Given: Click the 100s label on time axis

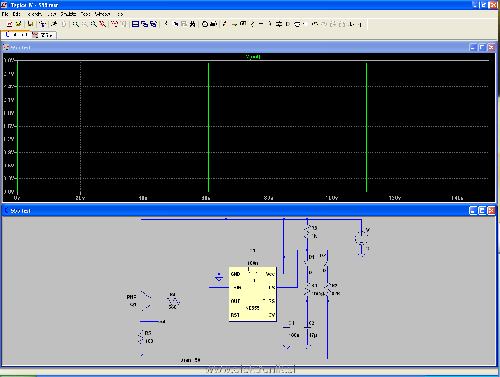Looking at the screenshot, I should click(331, 198).
